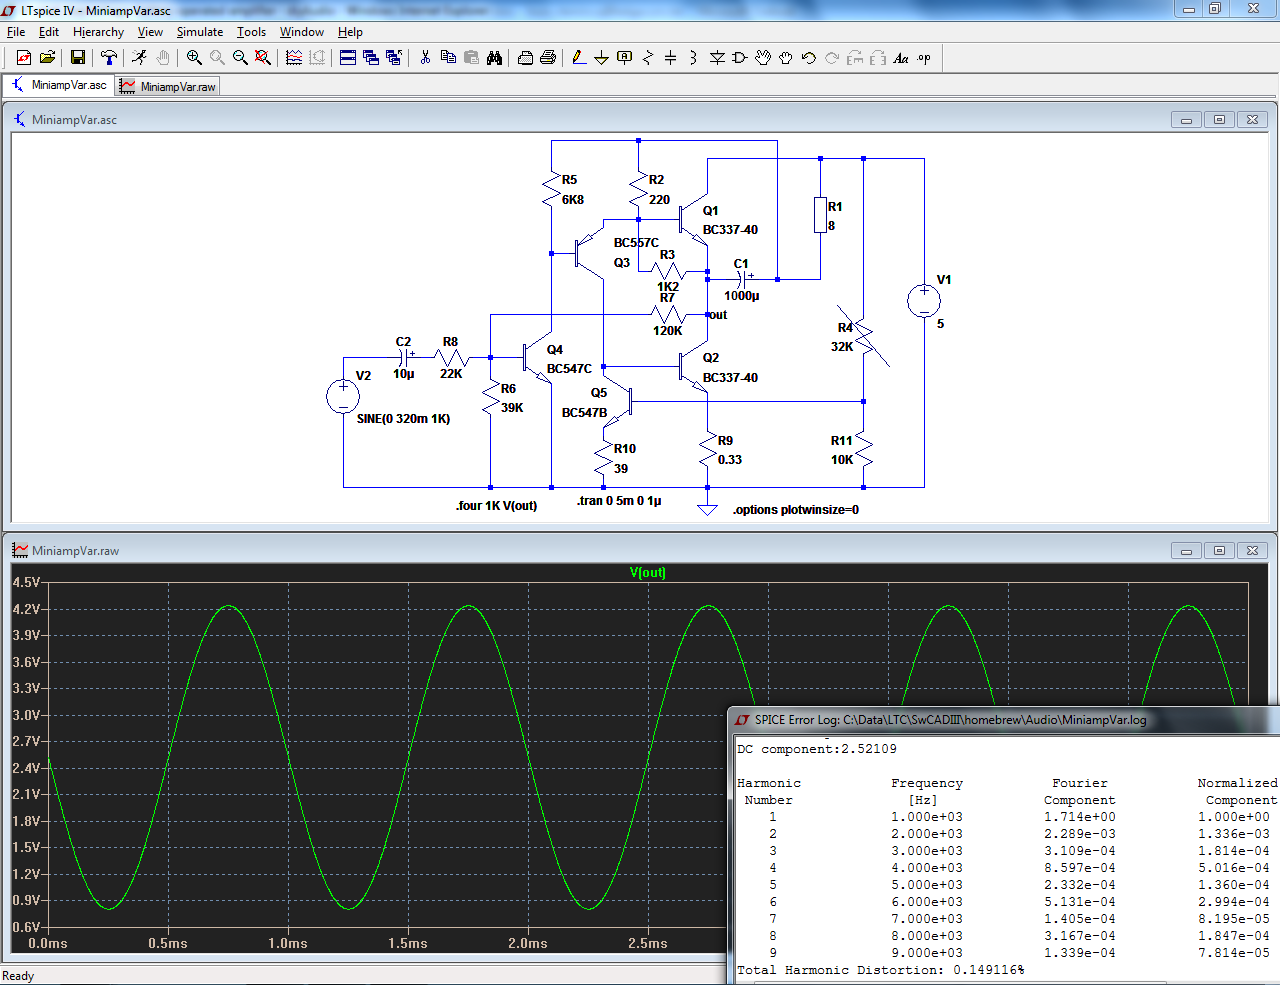Select the Cut scissors tool
Screen dimensions: 1280x985
(425, 58)
